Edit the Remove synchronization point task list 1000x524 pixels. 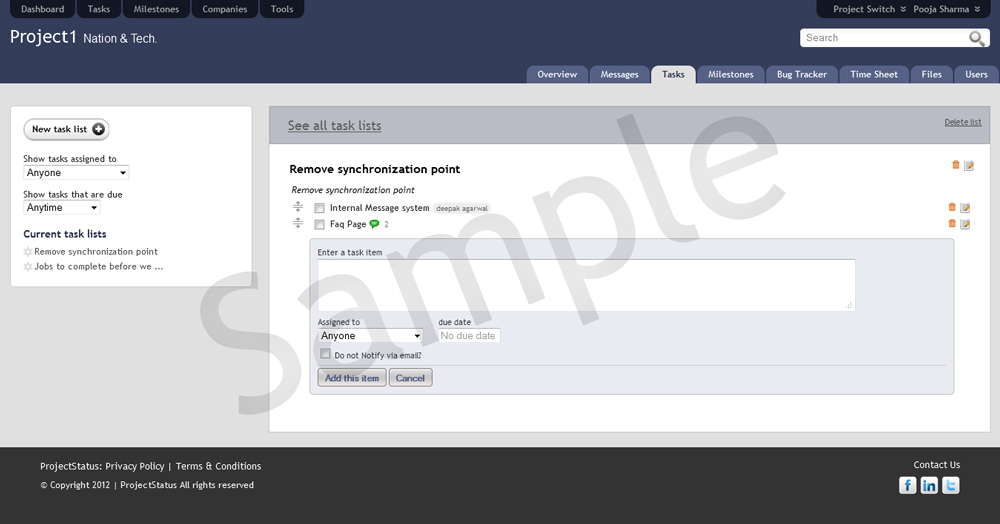969,166
